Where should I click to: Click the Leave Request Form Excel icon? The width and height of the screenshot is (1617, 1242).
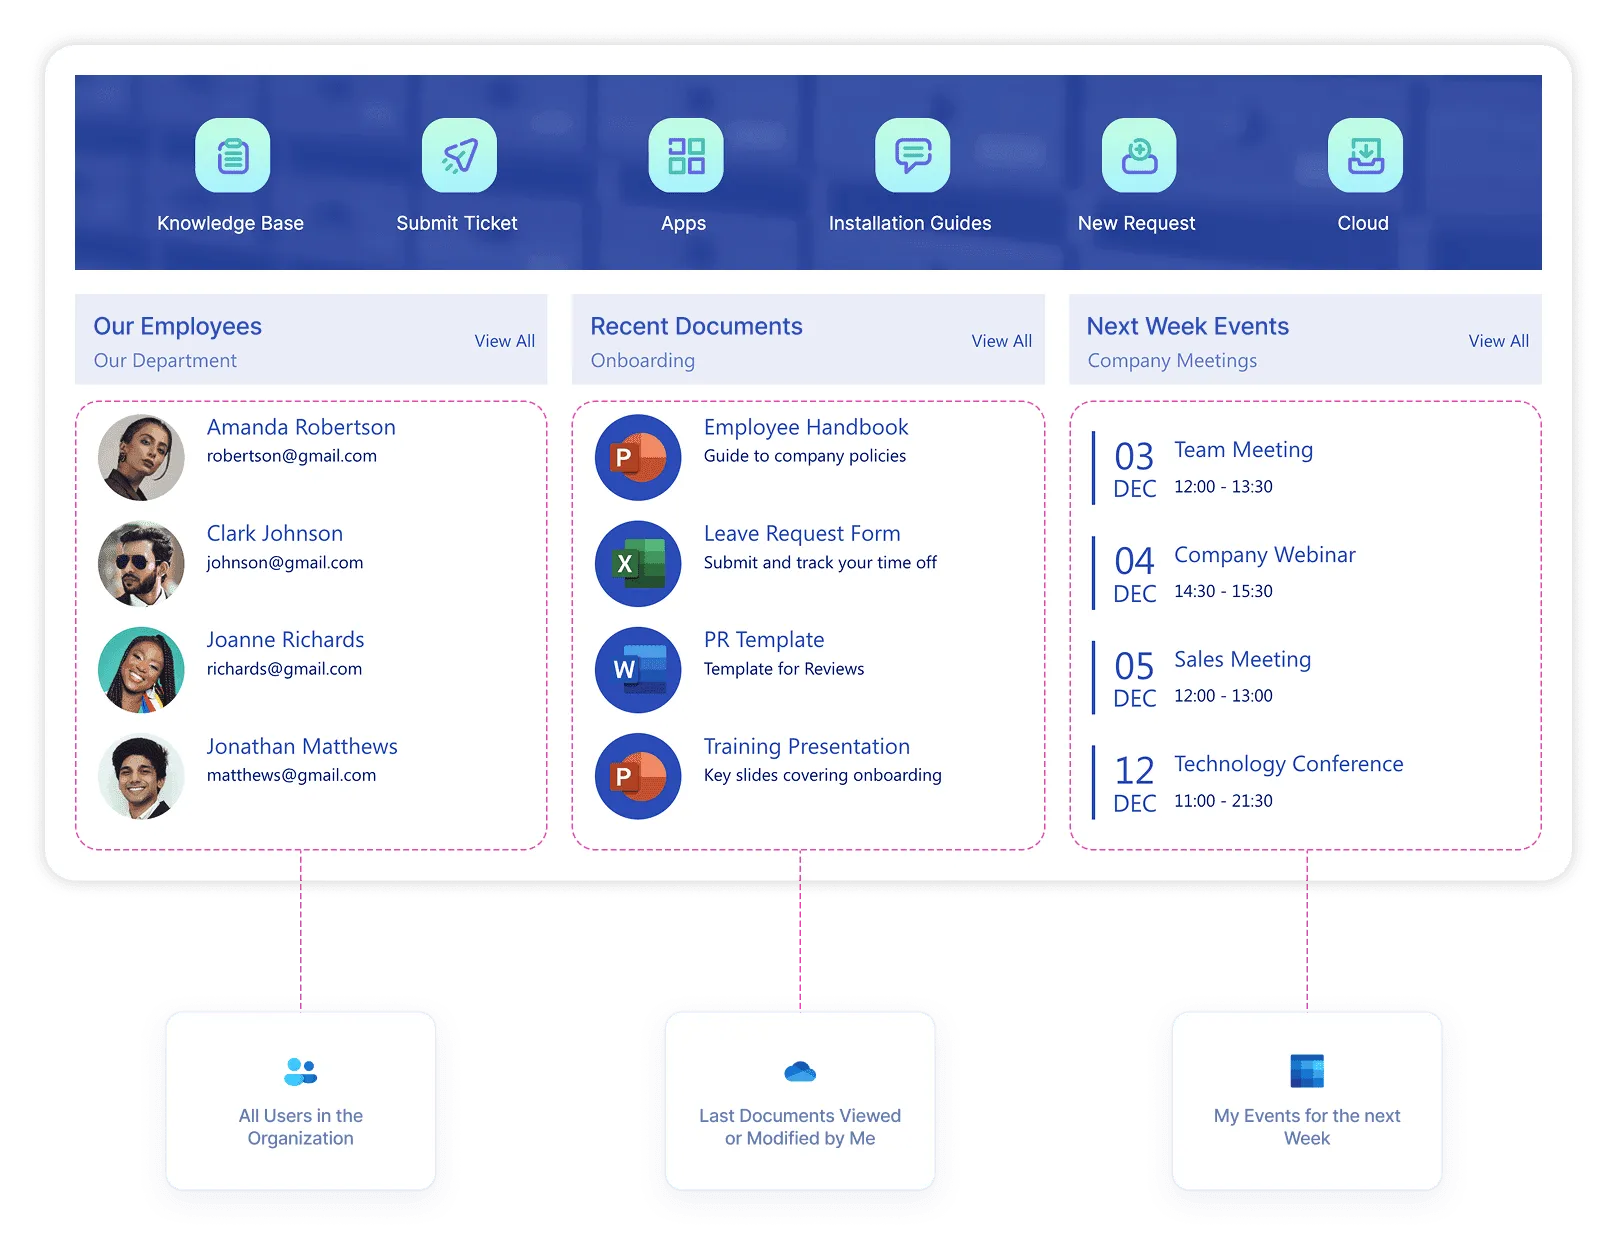638,563
